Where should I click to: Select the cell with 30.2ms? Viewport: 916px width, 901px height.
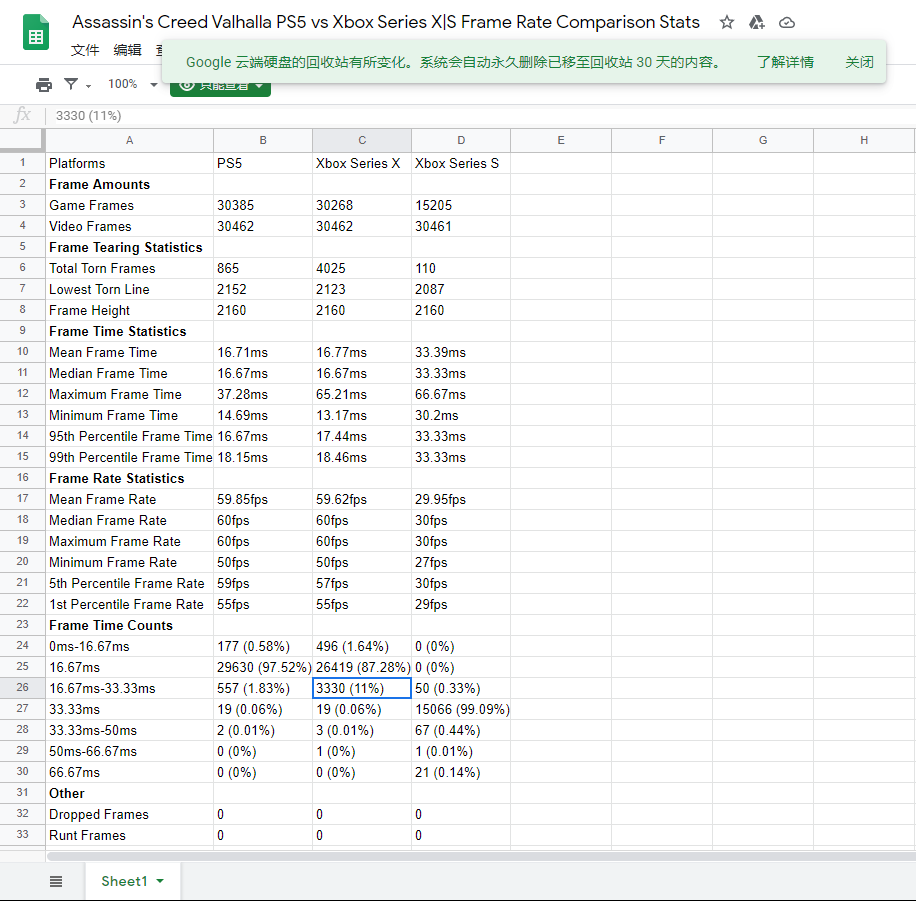pos(461,415)
